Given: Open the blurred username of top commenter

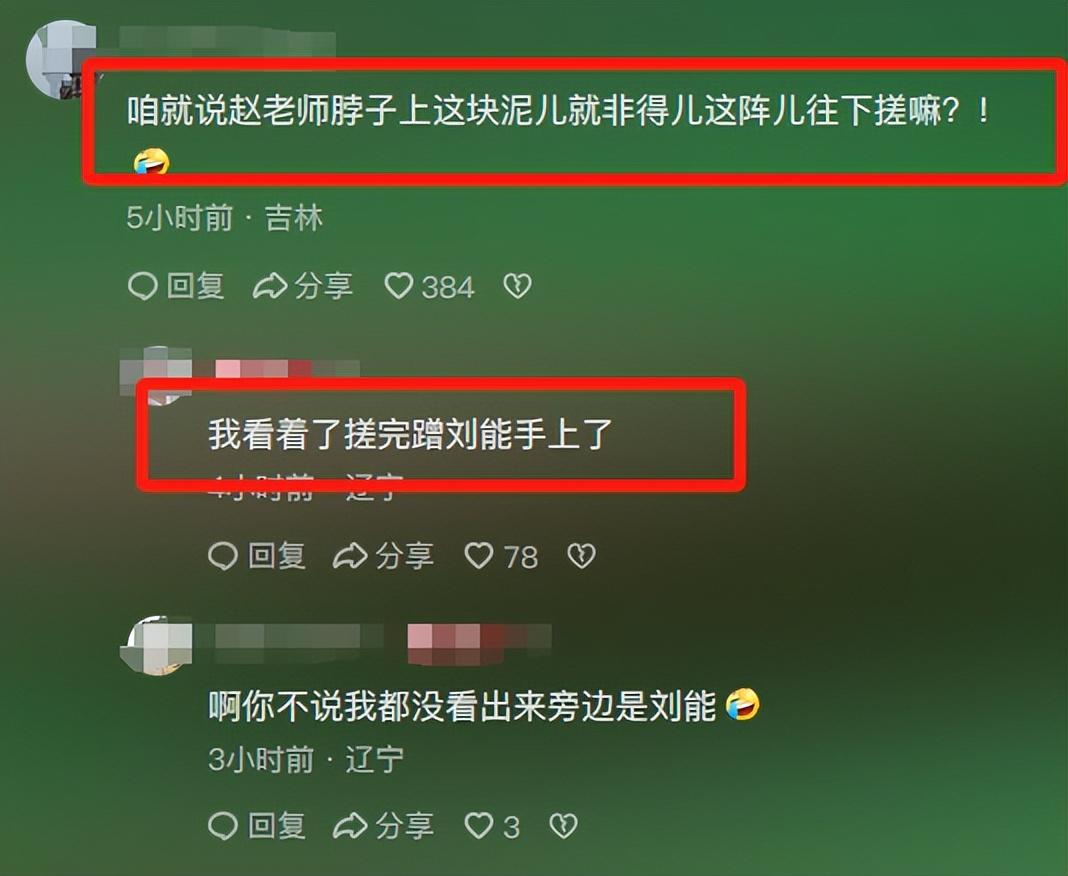Looking at the screenshot, I should pos(228,41).
